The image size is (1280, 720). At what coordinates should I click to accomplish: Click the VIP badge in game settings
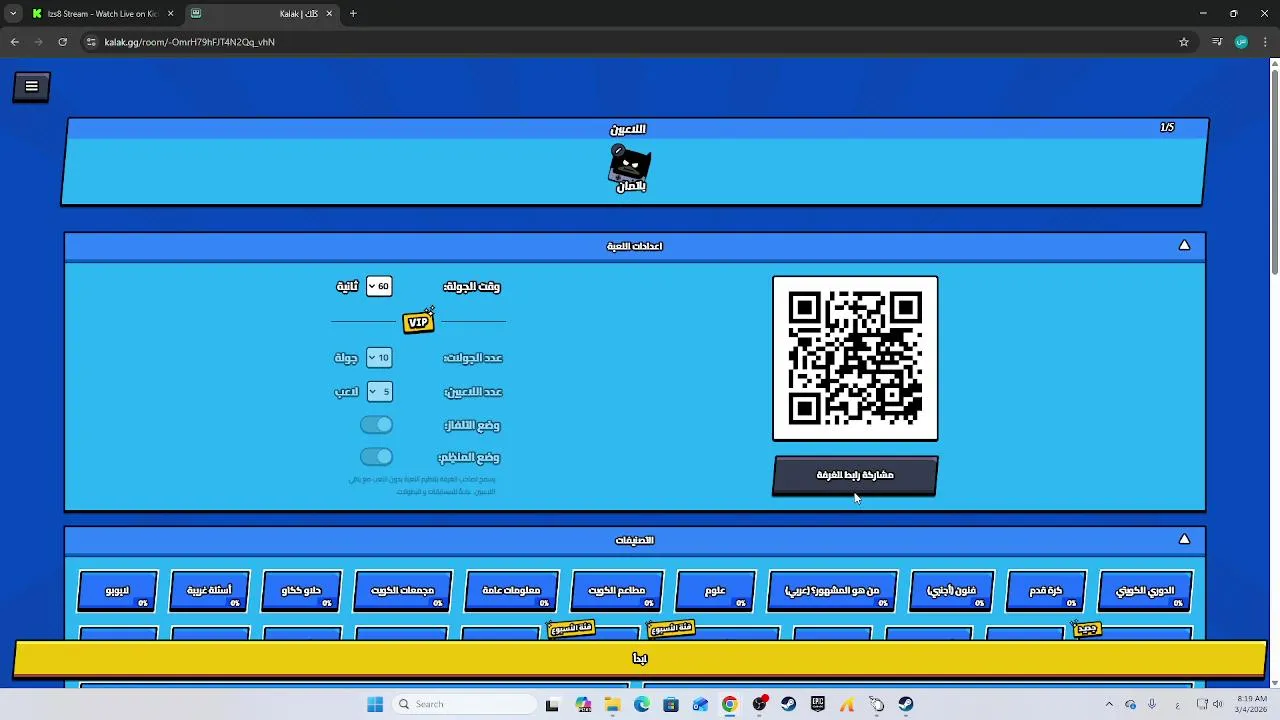pyautogui.click(x=418, y=322)
